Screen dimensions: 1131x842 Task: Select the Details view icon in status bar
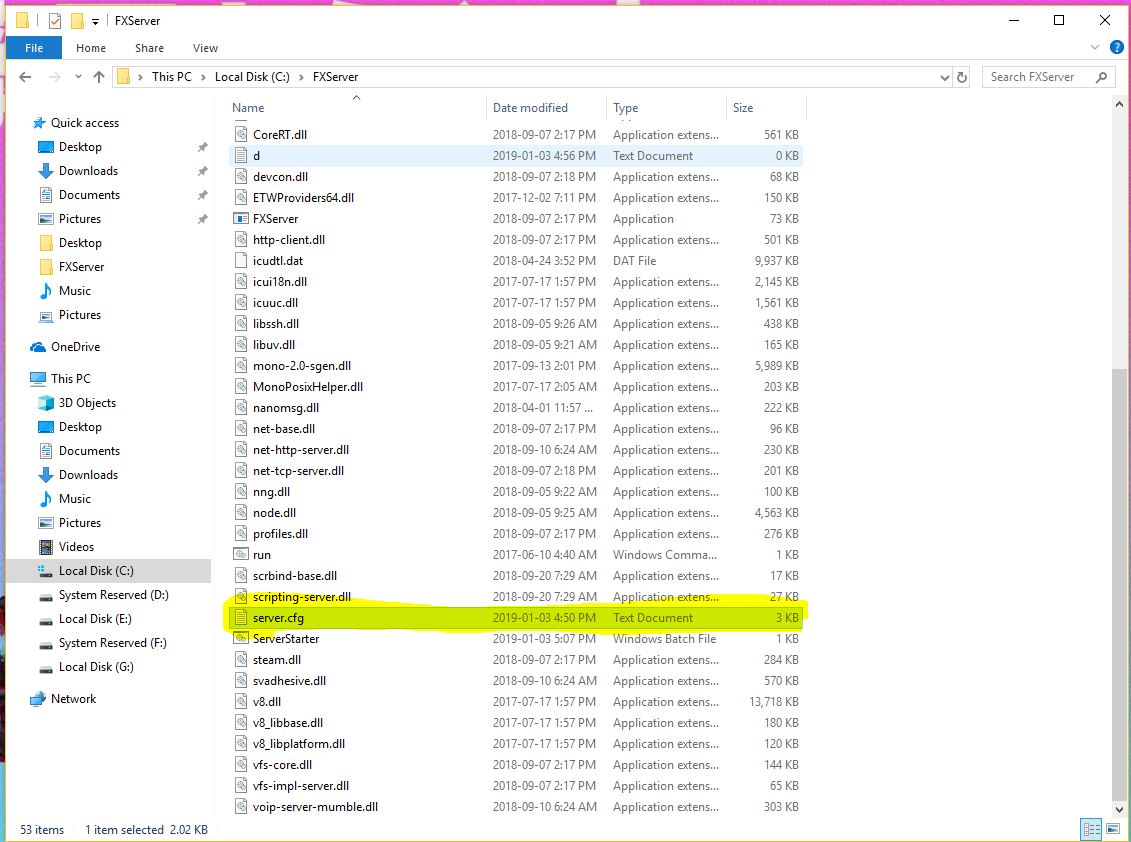[1092, 829]
